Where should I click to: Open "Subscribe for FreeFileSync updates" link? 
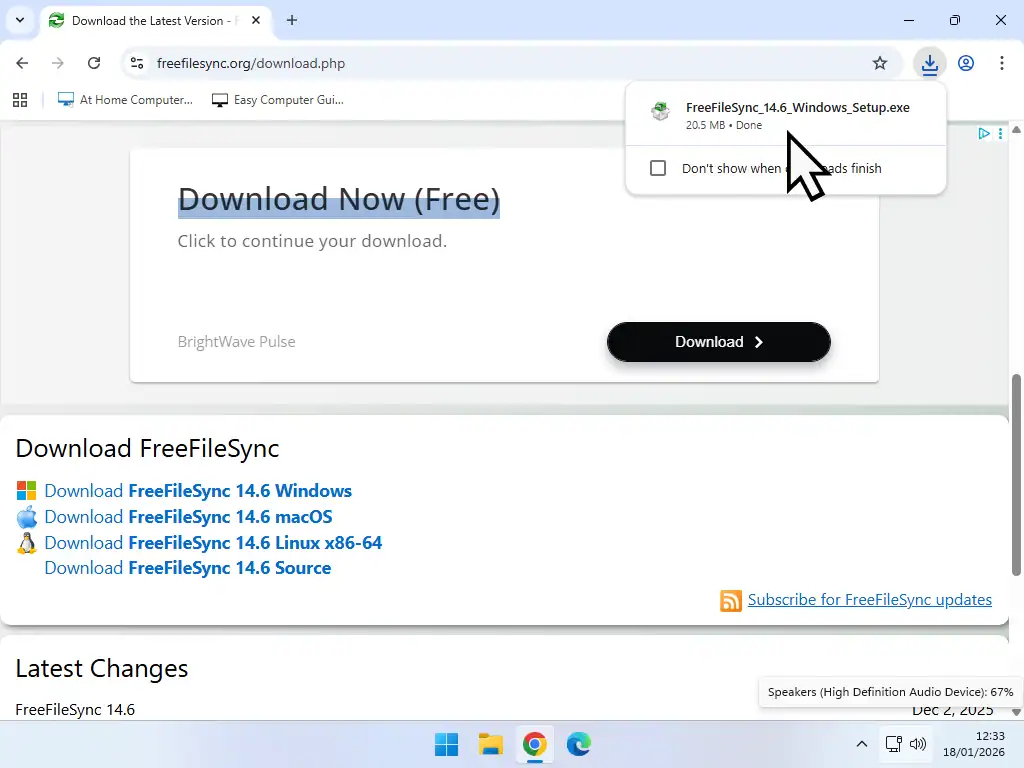870,600
